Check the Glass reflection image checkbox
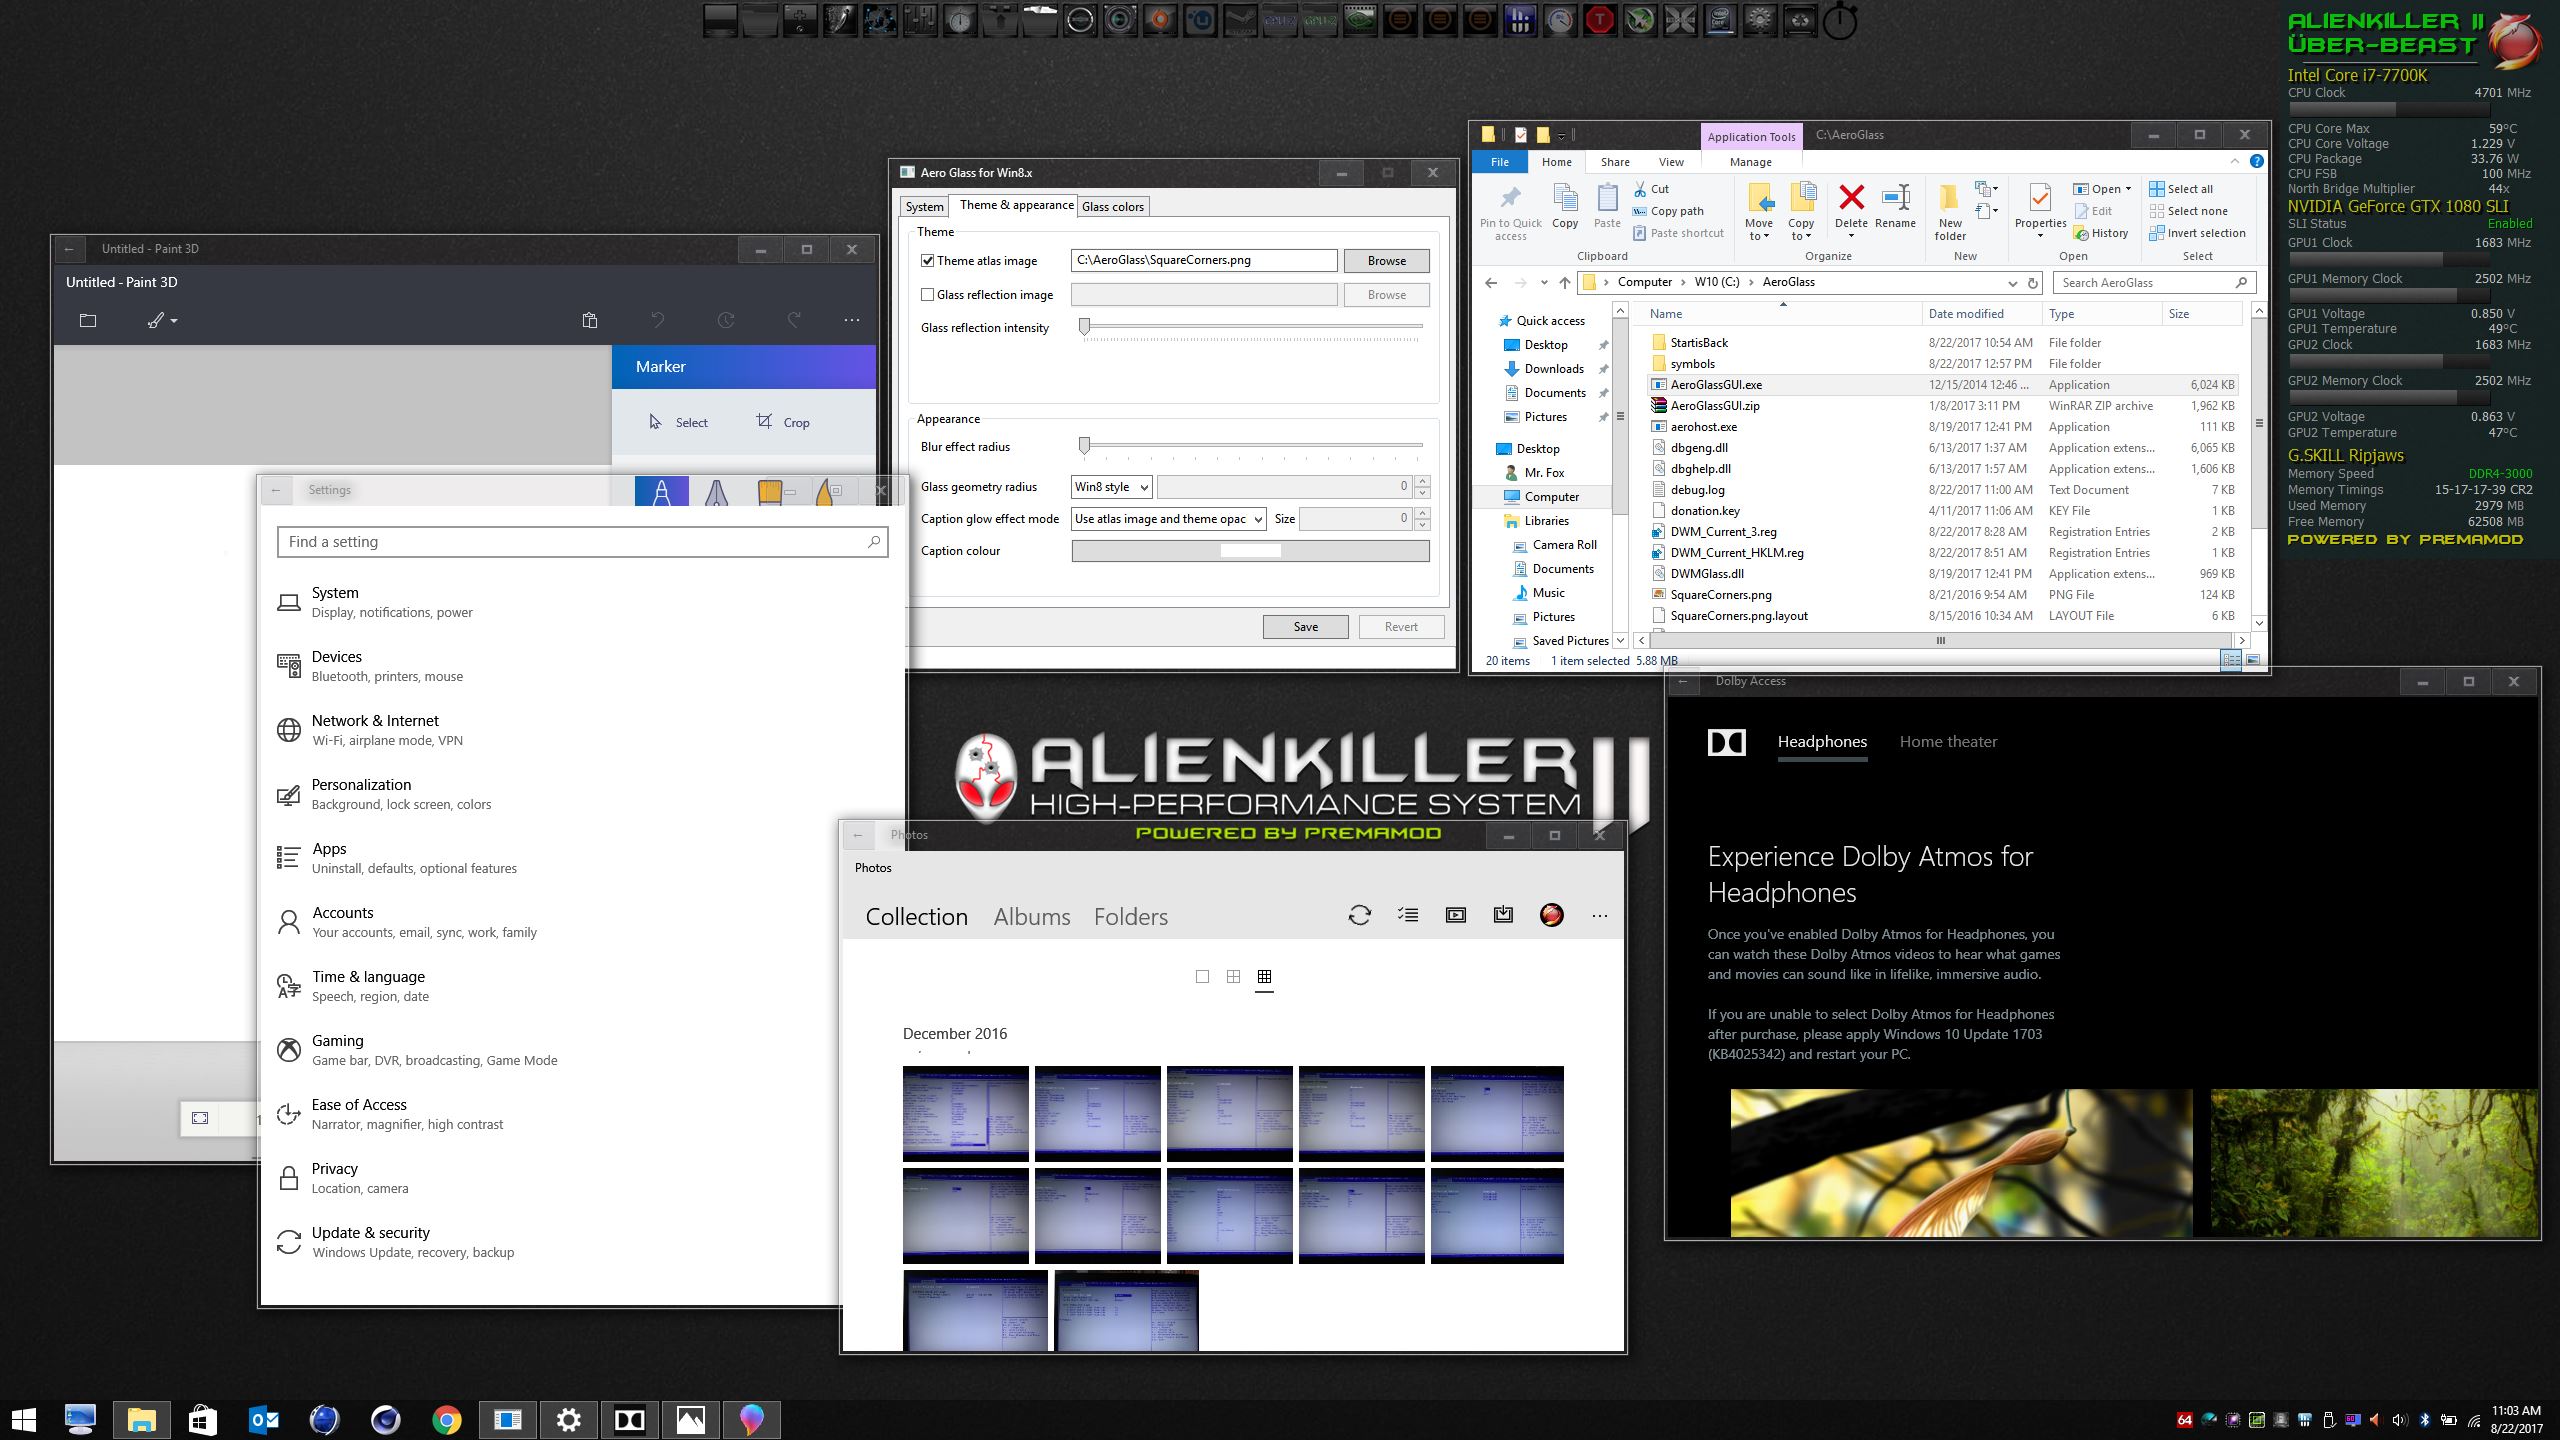Image resolution: width=2560 pixels, height=1440 pixels. [x=928, y=295]
